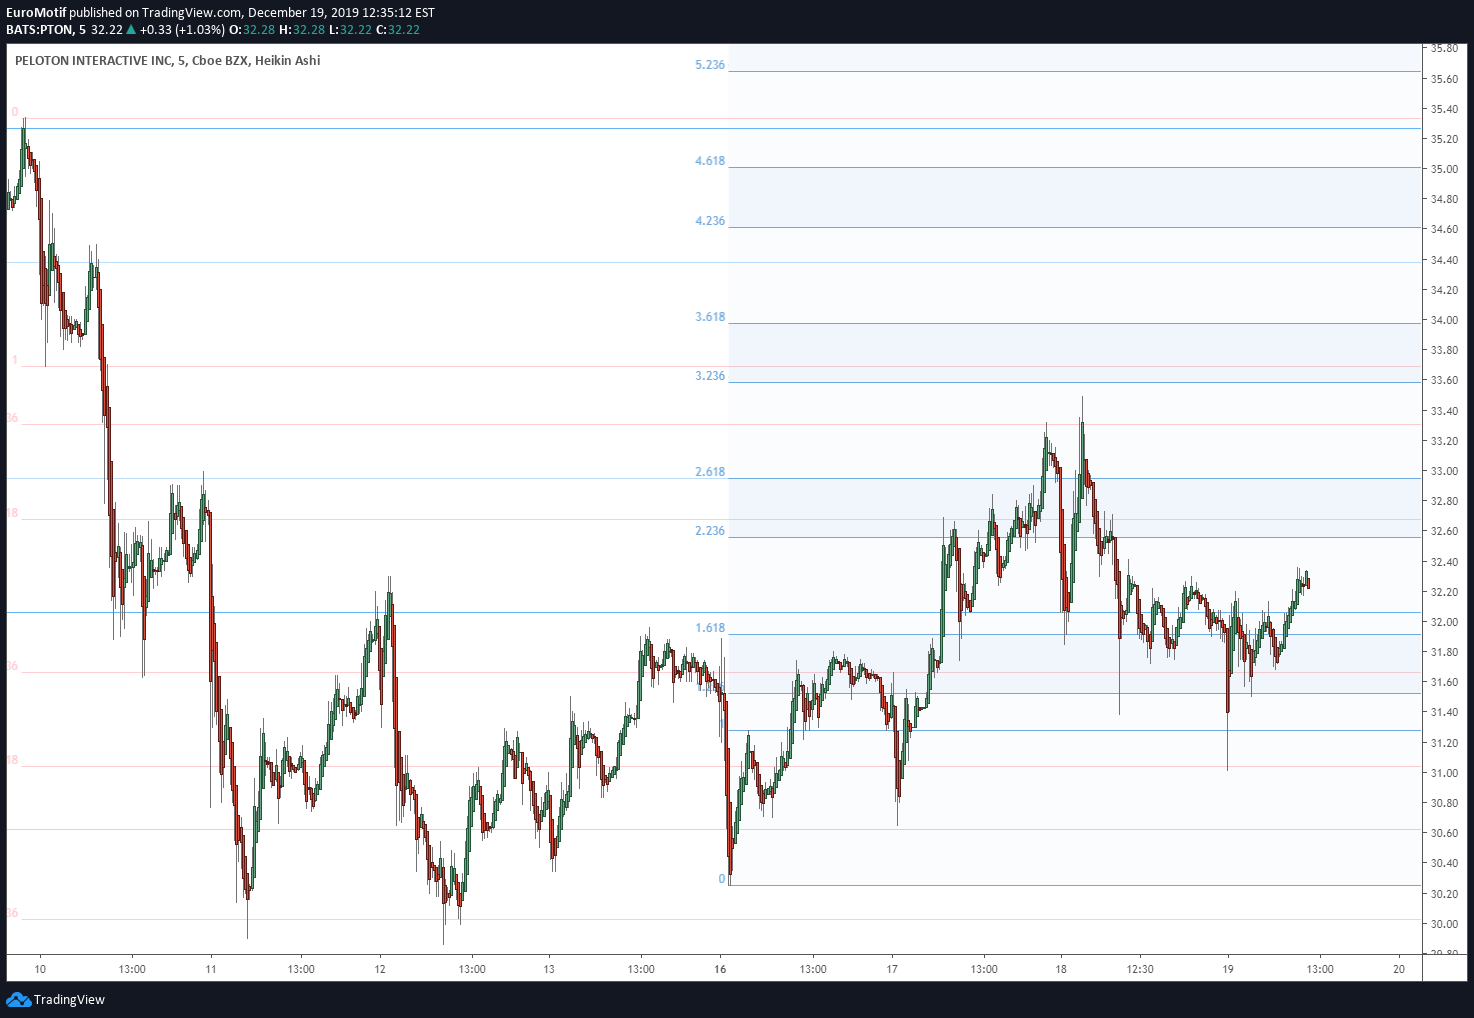Viewport: 1474px width, 1018px height.
Task: Click the TradingView cloud logo icon
Action: pos(18,999)
